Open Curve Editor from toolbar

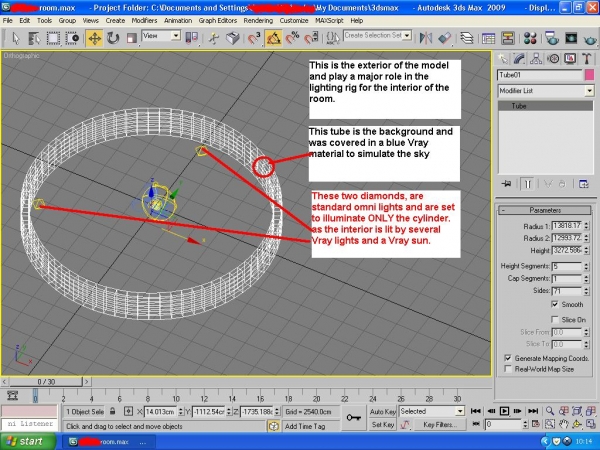488,38
